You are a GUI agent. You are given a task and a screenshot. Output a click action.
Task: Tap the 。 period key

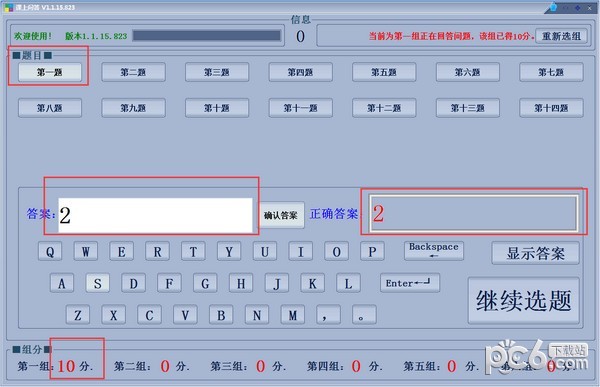pyautogui.click(x=364, y=315)
